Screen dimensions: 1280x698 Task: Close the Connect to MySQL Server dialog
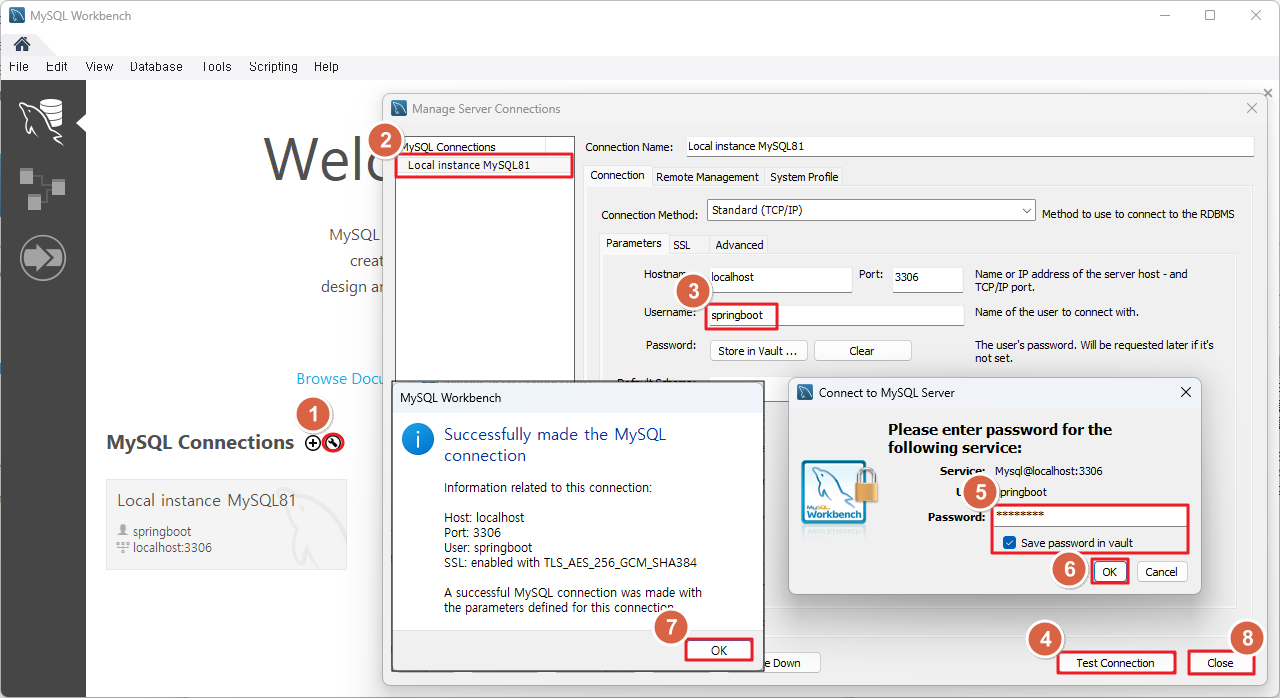point(1186,392)
